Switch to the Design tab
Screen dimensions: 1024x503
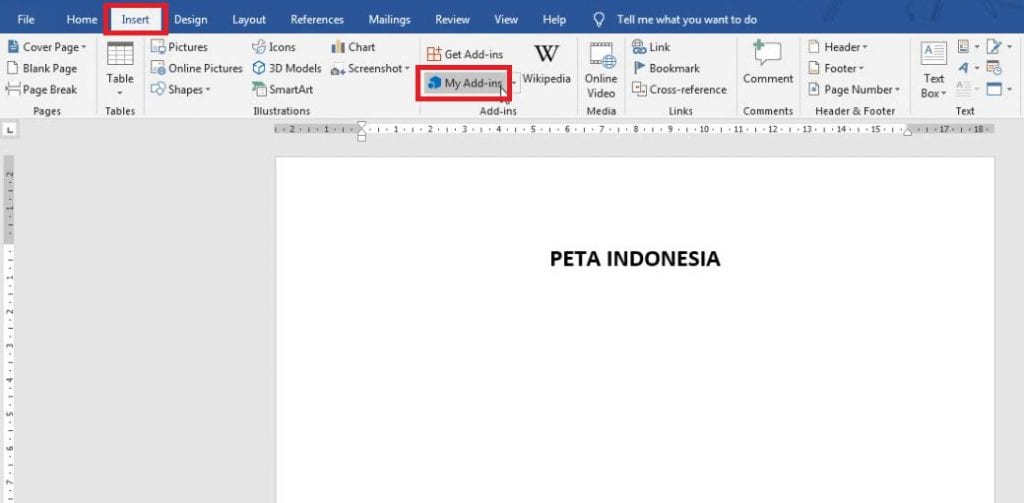coord(191,20)
